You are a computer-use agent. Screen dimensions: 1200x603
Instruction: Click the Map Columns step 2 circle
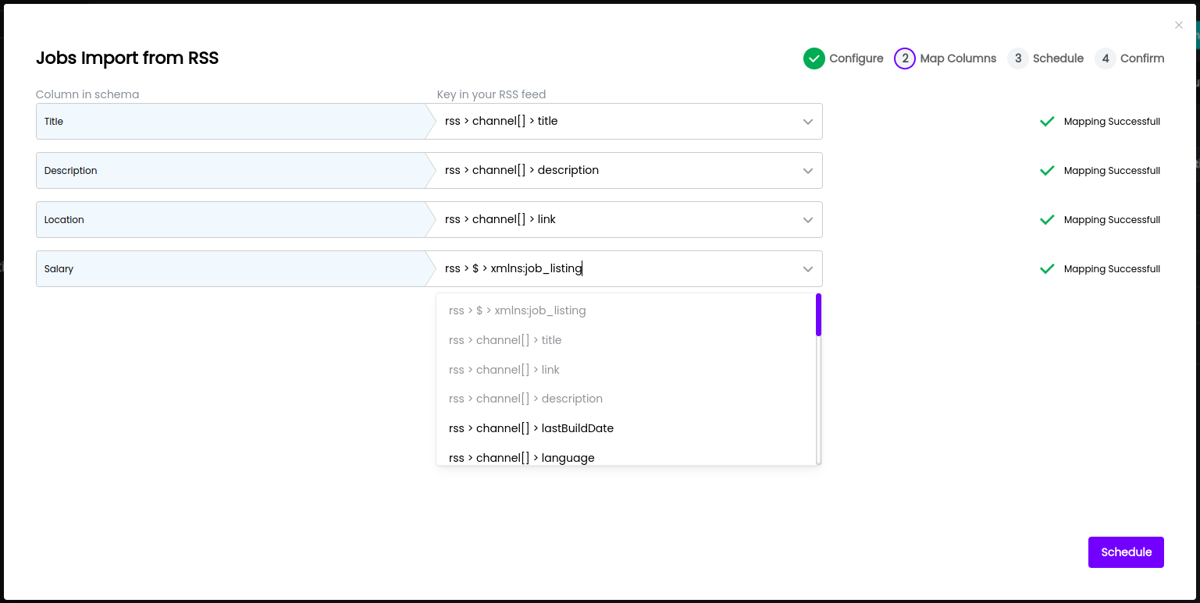click(904, 58)
